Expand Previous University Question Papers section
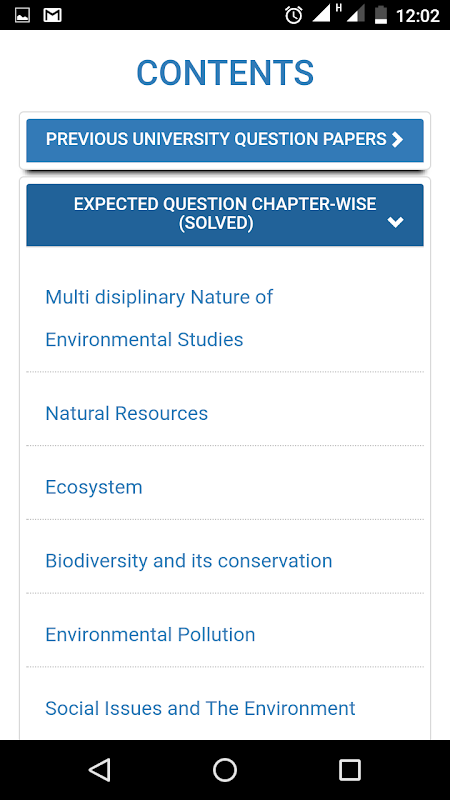Screen dimensions: 450x800 click(225, 140)
